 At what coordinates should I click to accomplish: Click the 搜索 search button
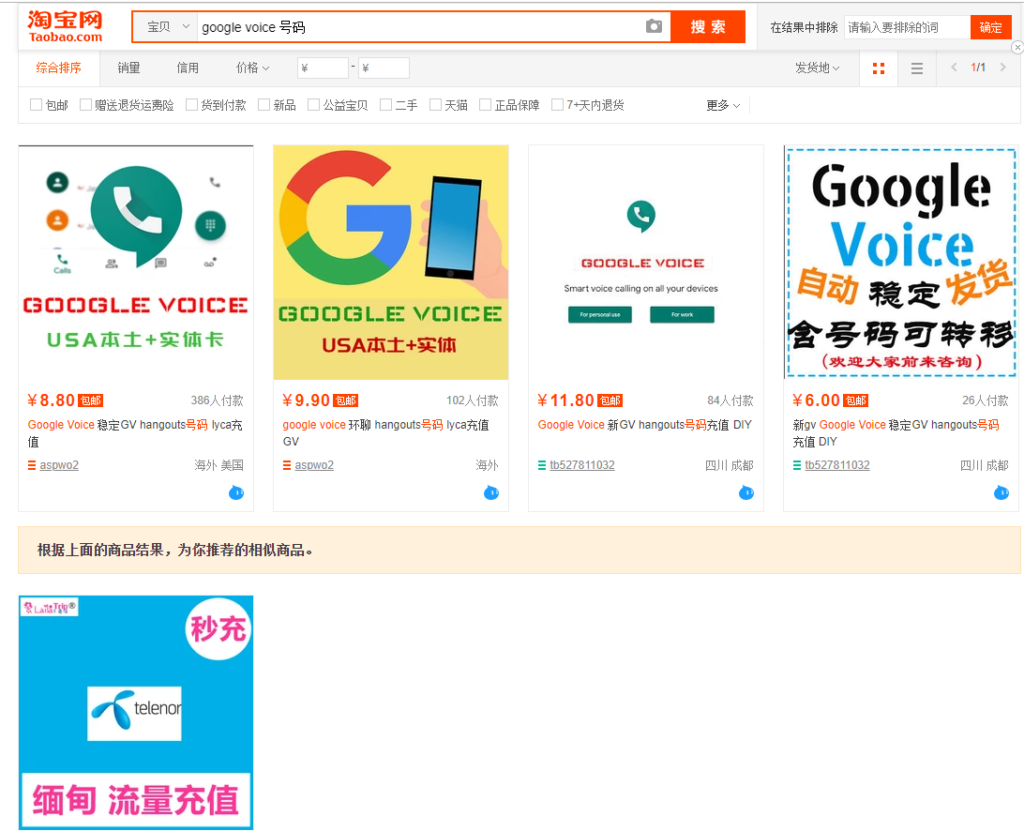pos(708,27)
